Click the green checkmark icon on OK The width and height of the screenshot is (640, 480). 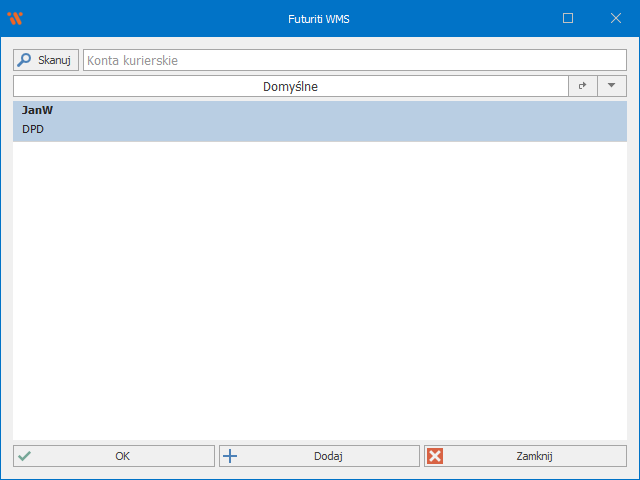tap(25, 456)
